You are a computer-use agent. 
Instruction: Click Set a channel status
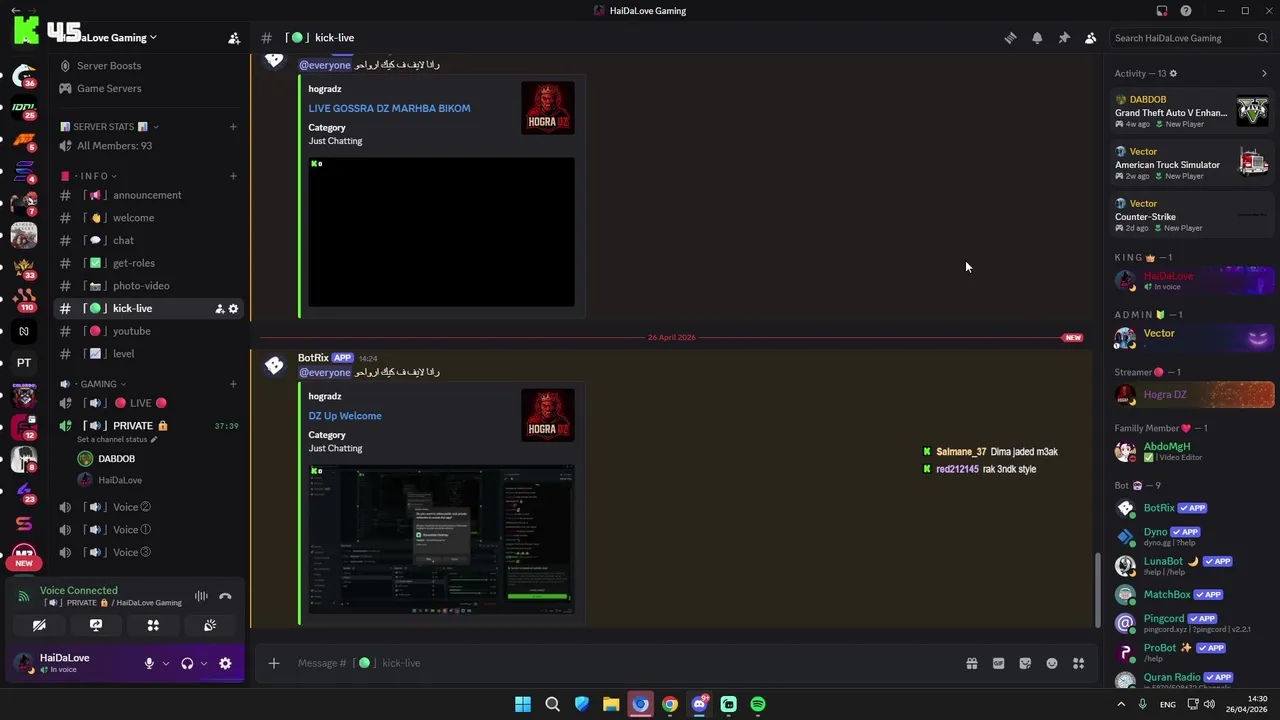coord(117,440)
